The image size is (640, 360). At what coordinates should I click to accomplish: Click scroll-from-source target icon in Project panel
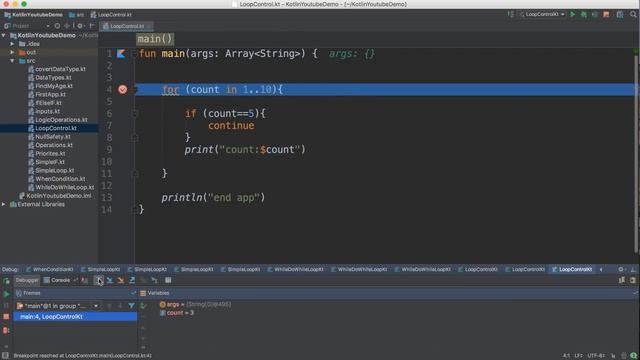click(x=57, y=26)
